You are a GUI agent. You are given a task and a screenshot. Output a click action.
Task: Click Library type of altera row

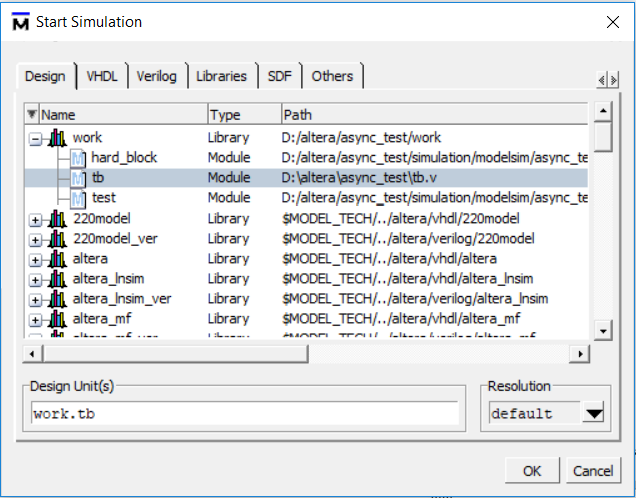[x=228, y=259]
